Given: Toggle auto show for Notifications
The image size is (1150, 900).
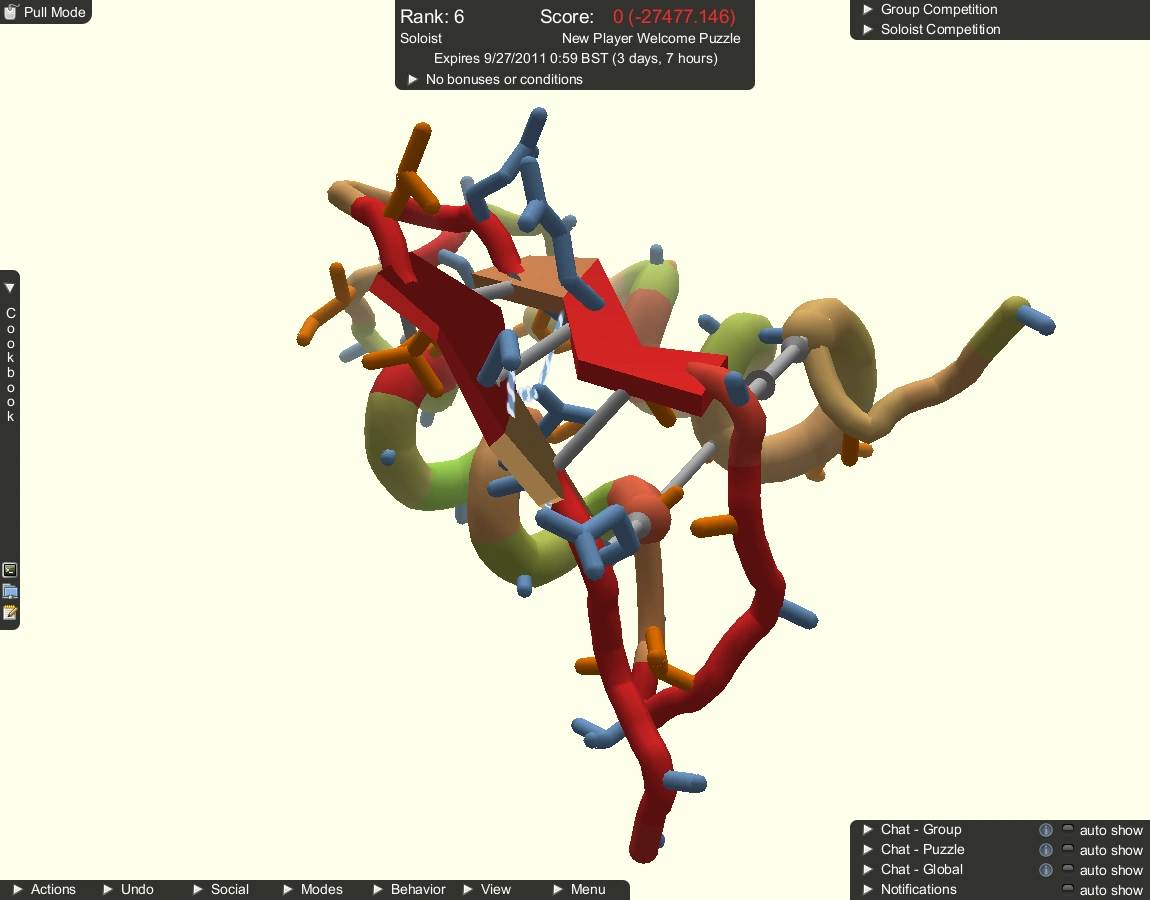Looking at the screenshot, I should 1068,890.
